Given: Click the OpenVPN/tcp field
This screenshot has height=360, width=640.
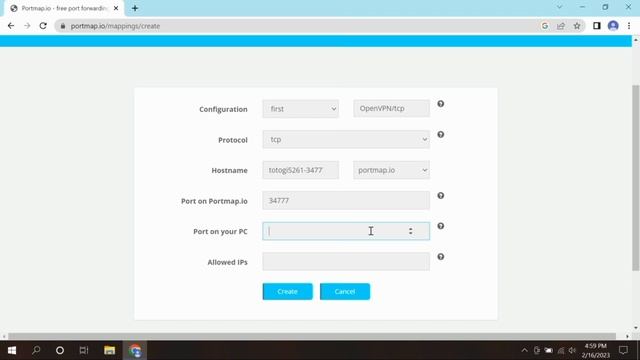Looking at the screenshot, I should 391,109.
